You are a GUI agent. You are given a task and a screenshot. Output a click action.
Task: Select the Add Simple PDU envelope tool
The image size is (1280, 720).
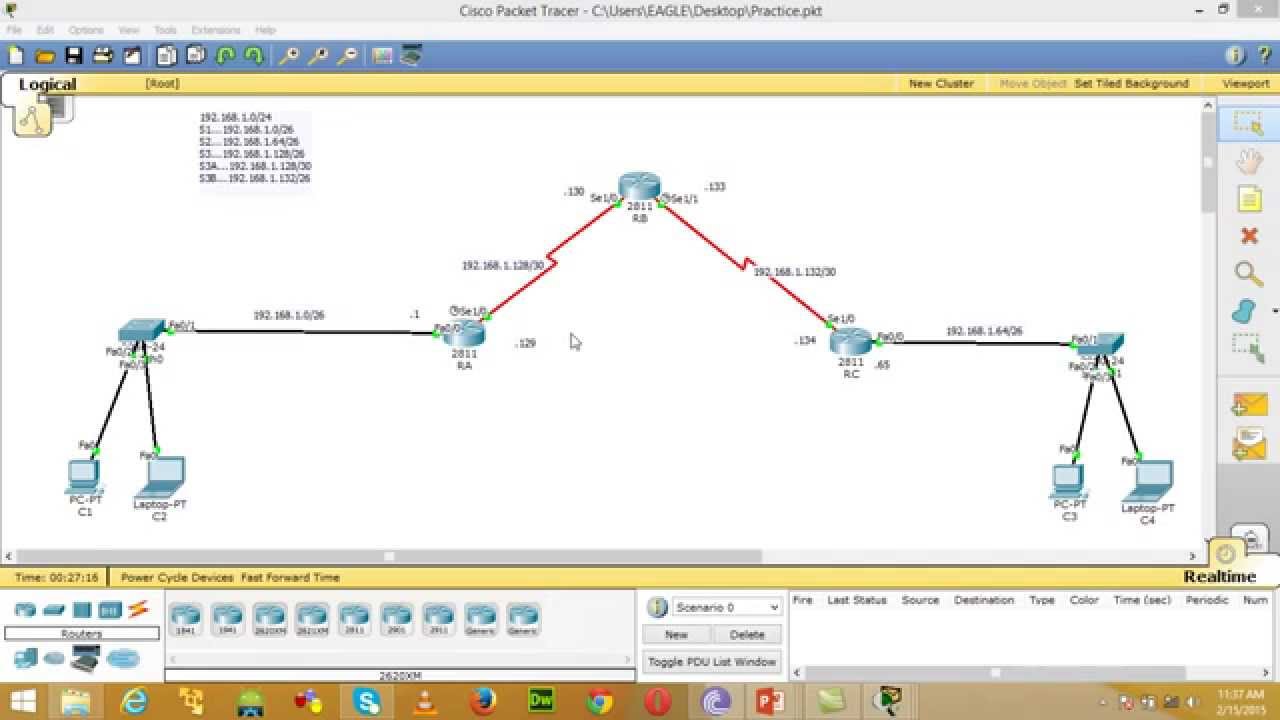pos(1248,404)
